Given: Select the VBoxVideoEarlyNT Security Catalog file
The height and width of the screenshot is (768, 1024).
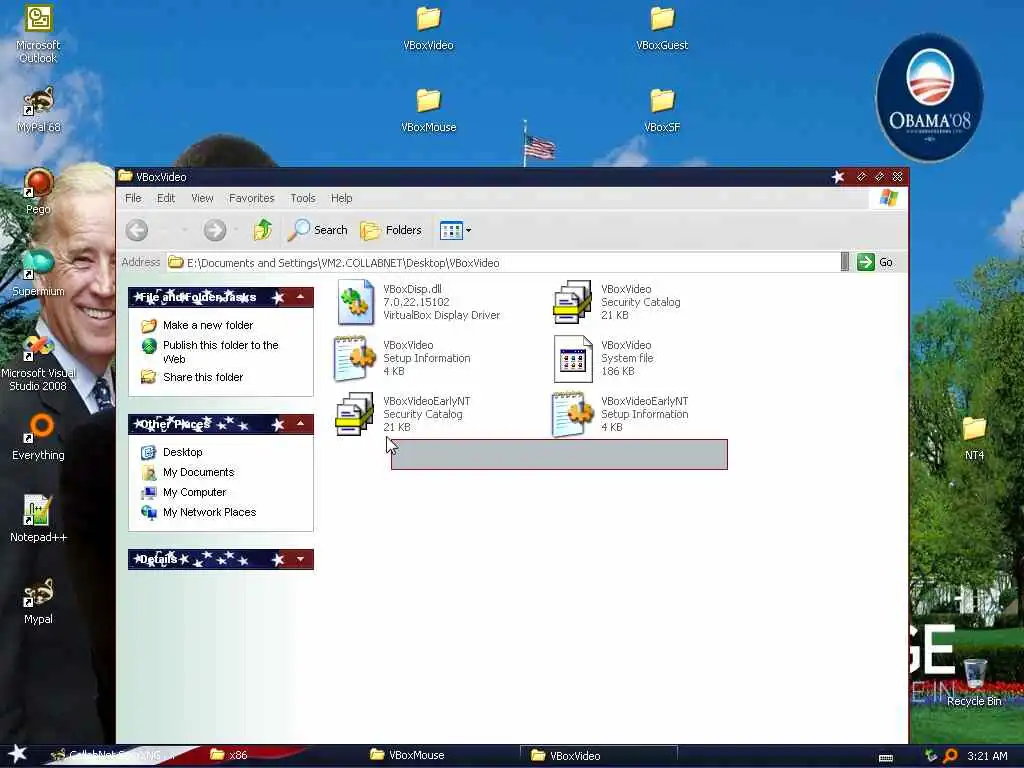Looking at the screenshot, I should 402,414.
